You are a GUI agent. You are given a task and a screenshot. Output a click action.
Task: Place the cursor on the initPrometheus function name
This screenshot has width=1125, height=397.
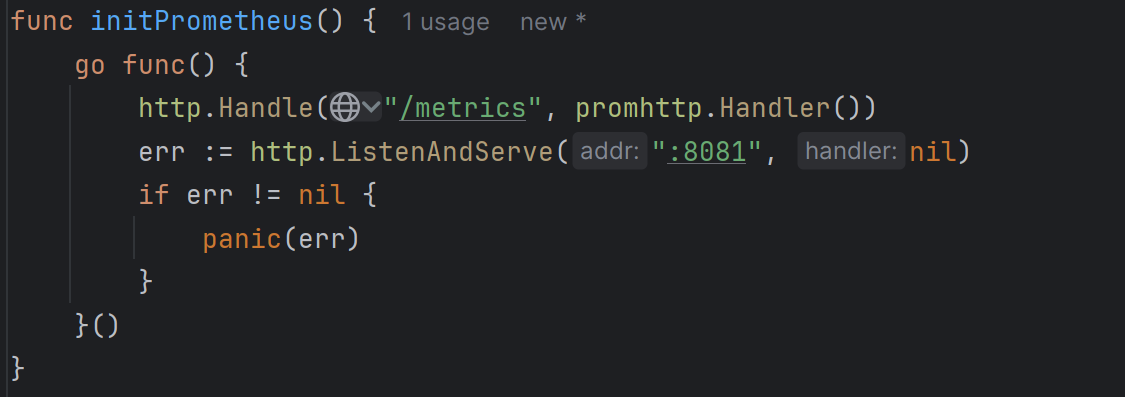[x=202, y=21]
